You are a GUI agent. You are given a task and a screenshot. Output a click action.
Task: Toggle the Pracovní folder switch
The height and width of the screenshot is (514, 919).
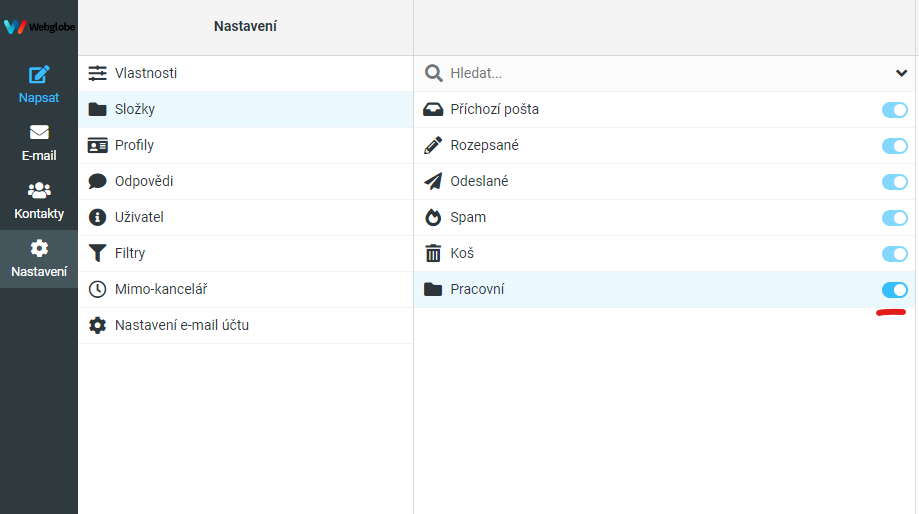(x=894, y=290)
